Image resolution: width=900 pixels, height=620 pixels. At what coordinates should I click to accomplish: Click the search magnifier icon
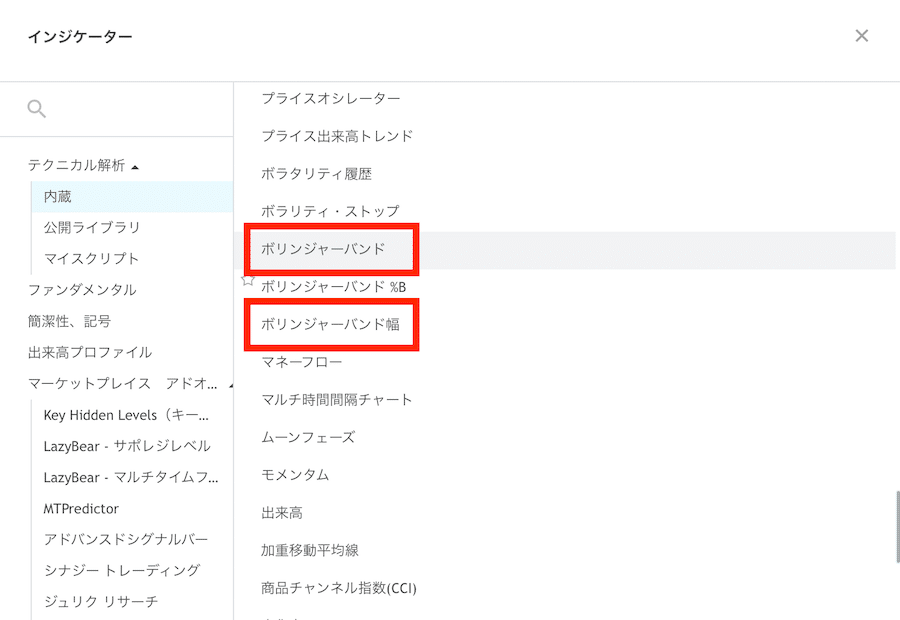tap(37, 108)
